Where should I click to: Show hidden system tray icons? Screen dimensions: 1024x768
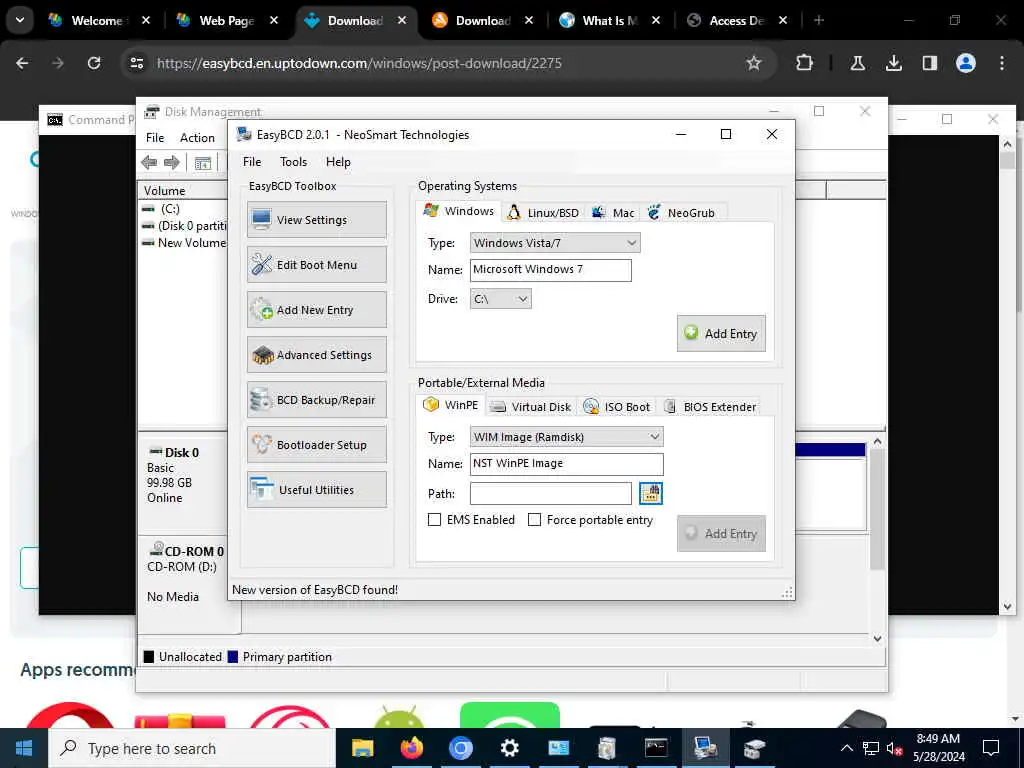coord(846,748)
